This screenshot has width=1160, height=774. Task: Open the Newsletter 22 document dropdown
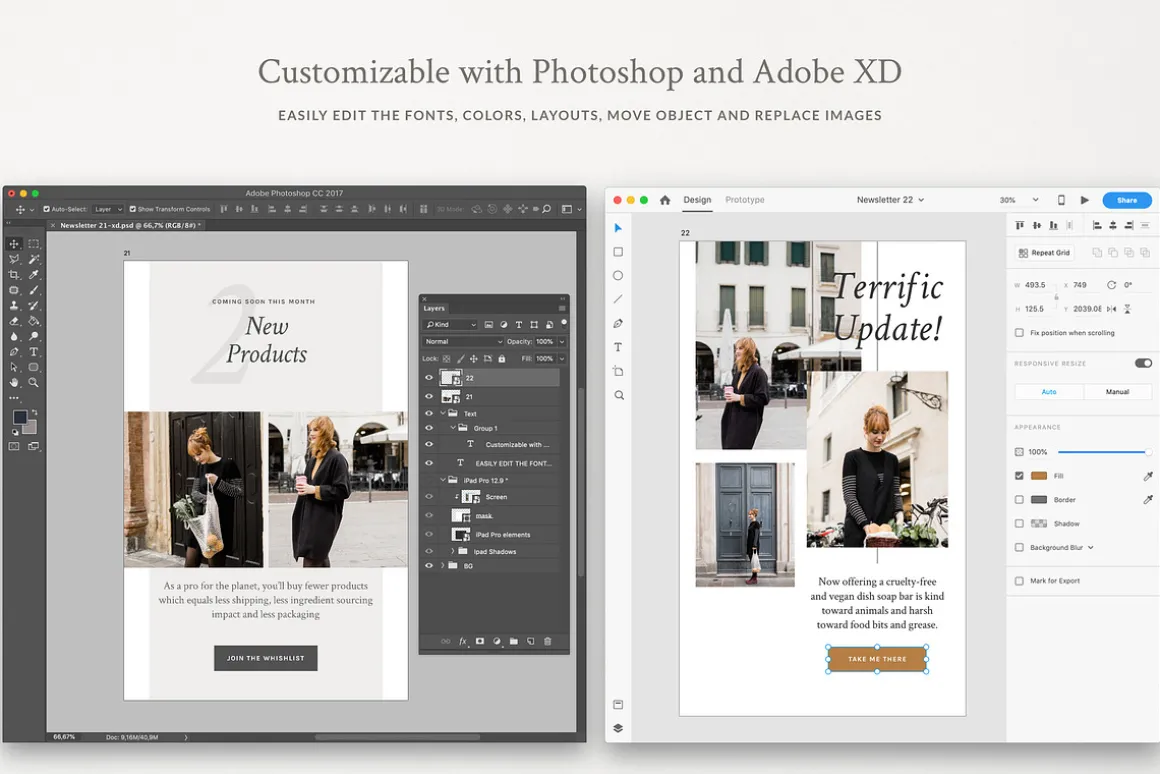tap(890, 200)
